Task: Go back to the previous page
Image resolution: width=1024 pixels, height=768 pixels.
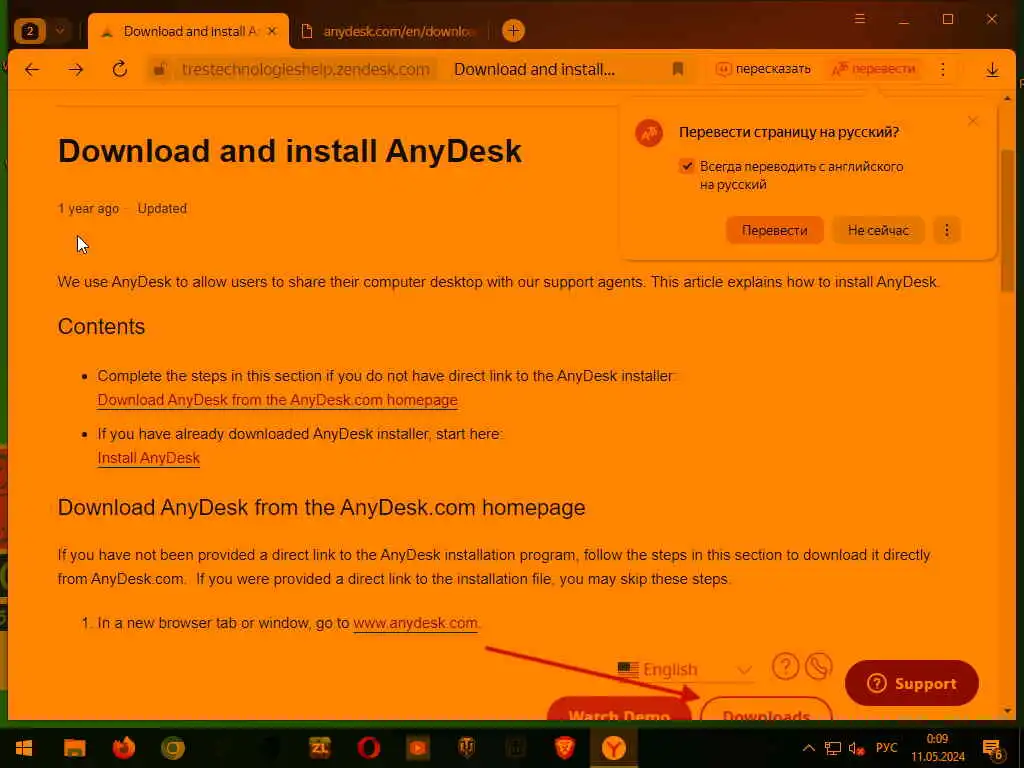Action: [x=31, y=69]
